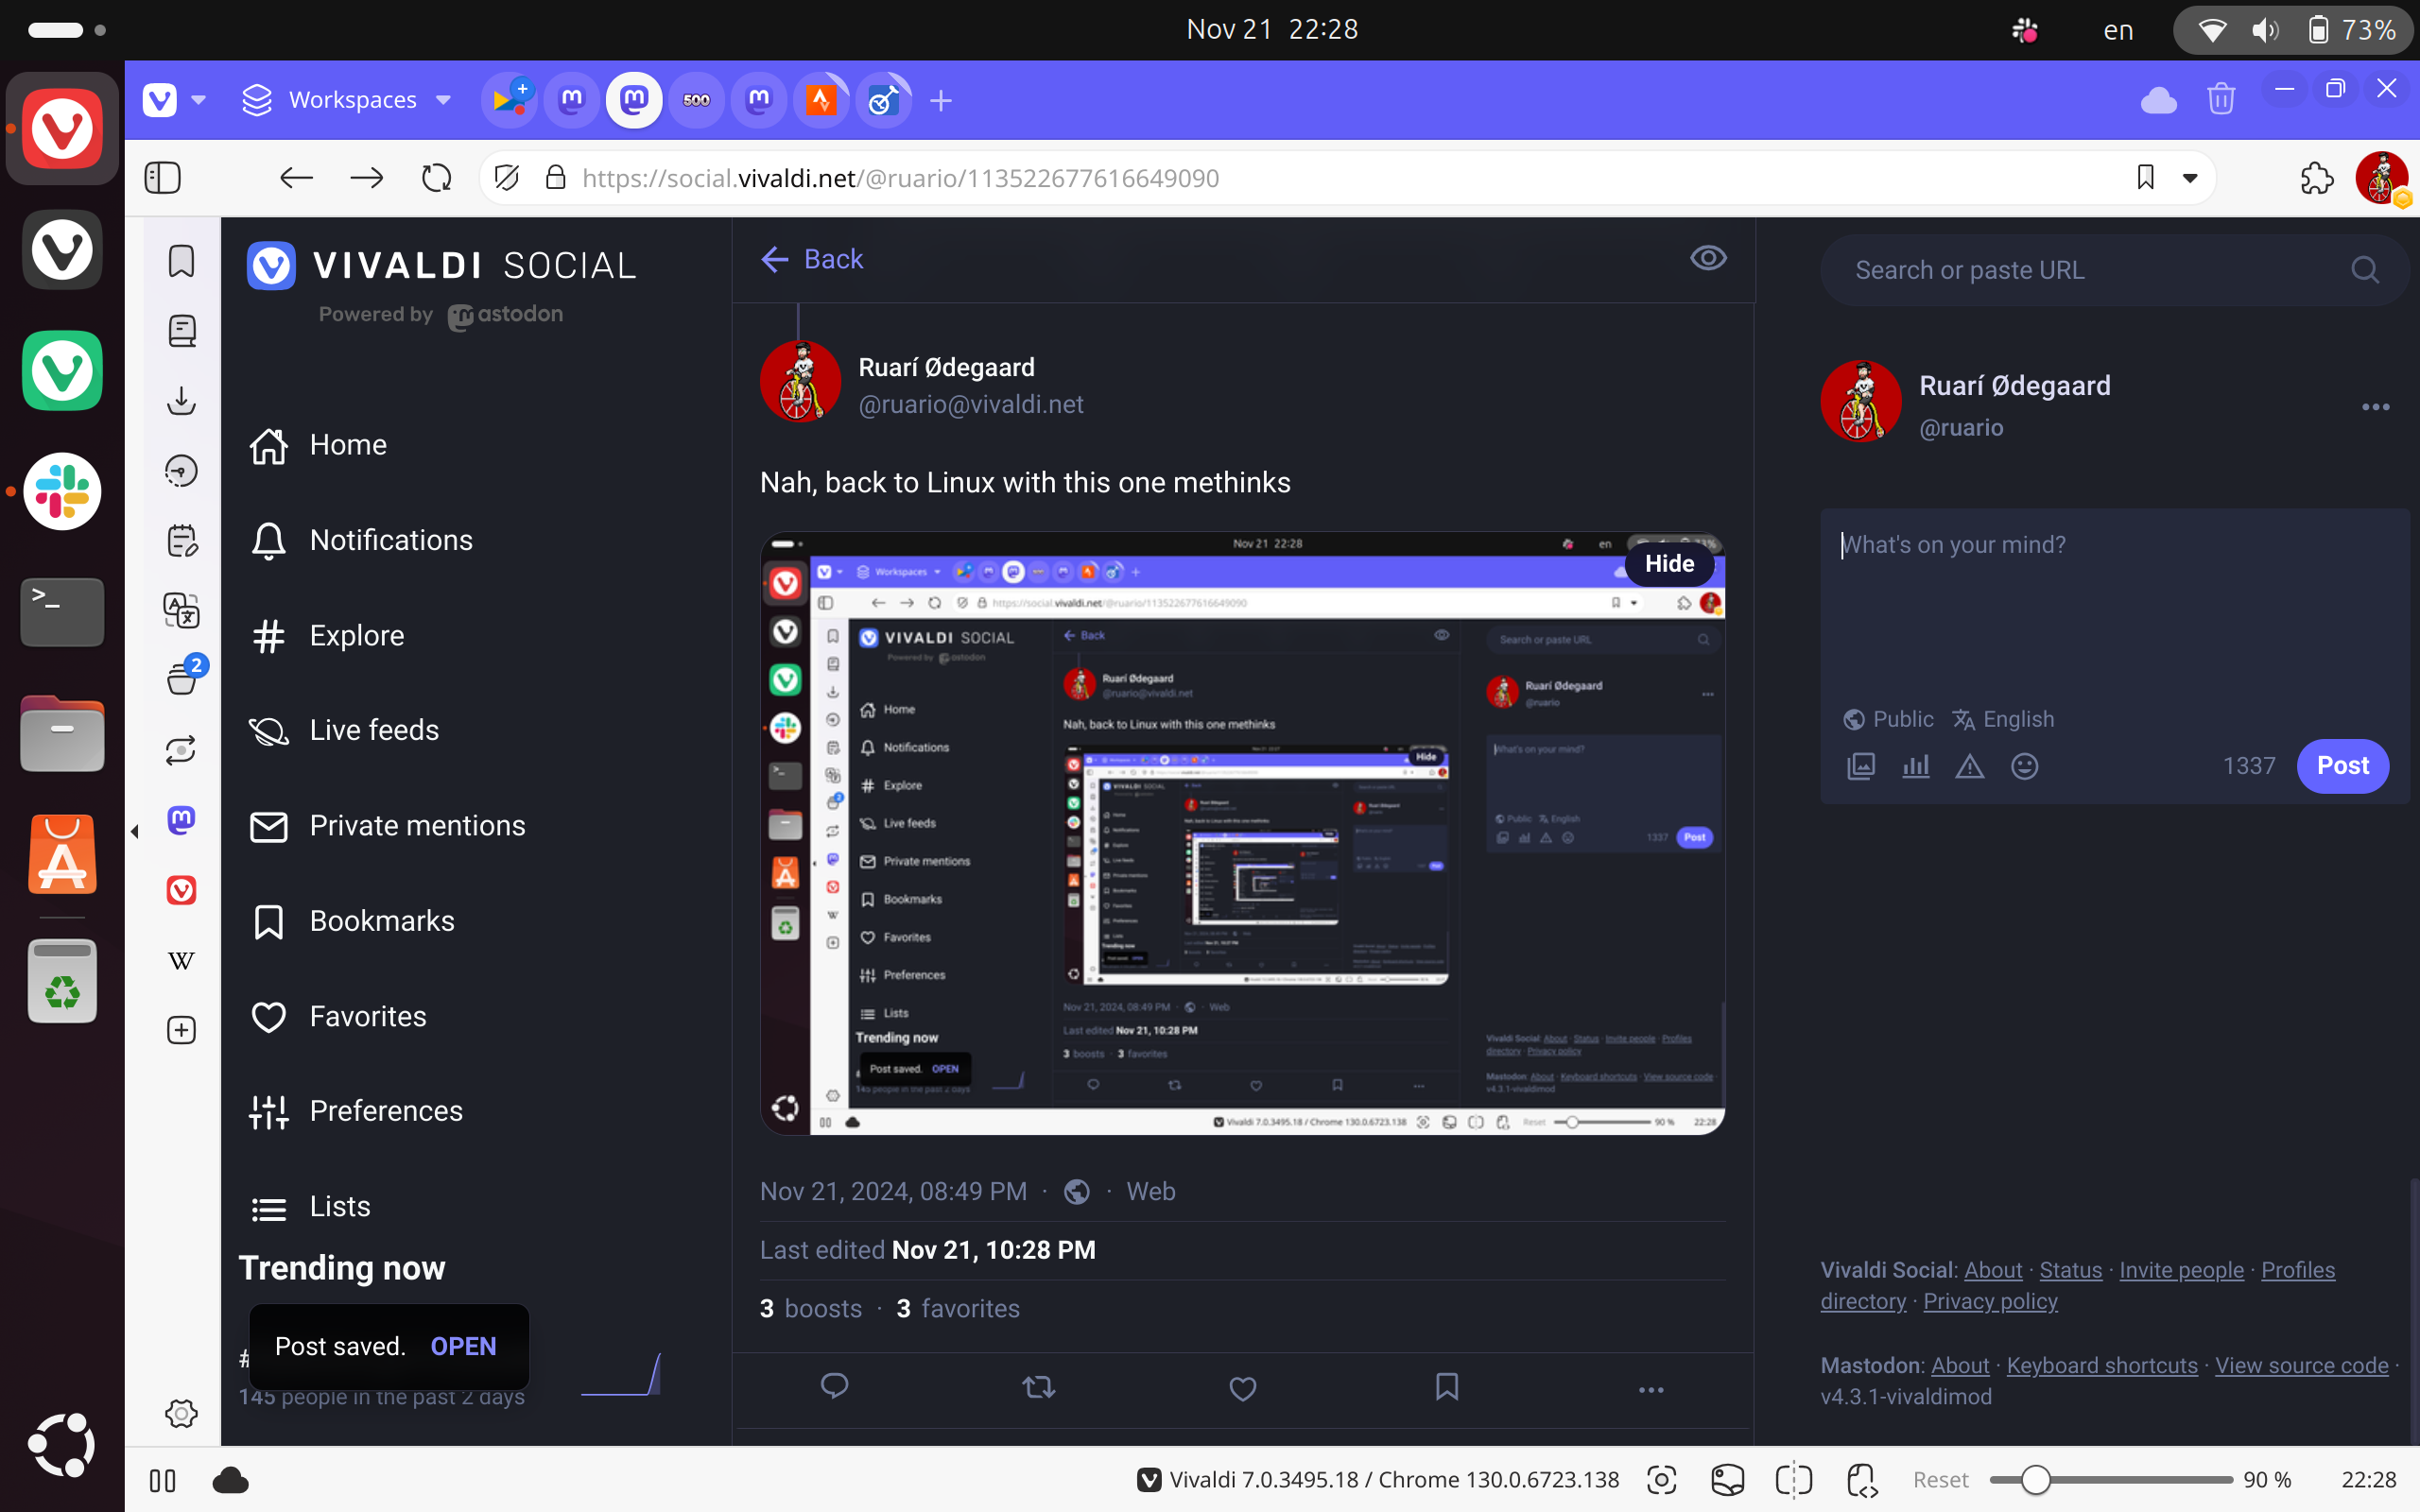Open Notifications in Vivaldi Social

(x=361, y=540)
